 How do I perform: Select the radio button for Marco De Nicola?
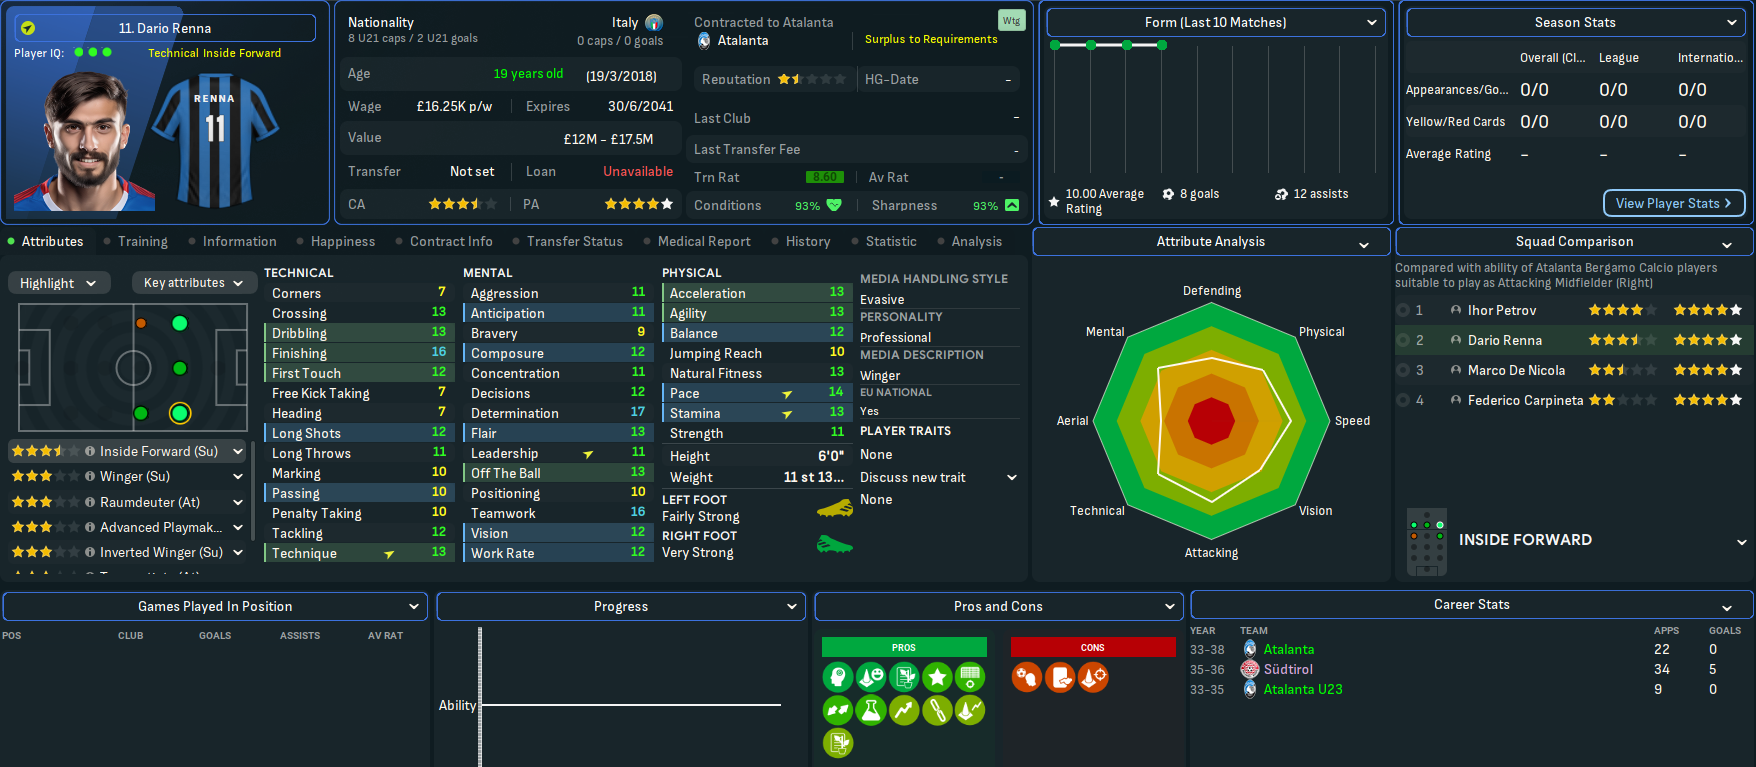tap(1403, 371)
